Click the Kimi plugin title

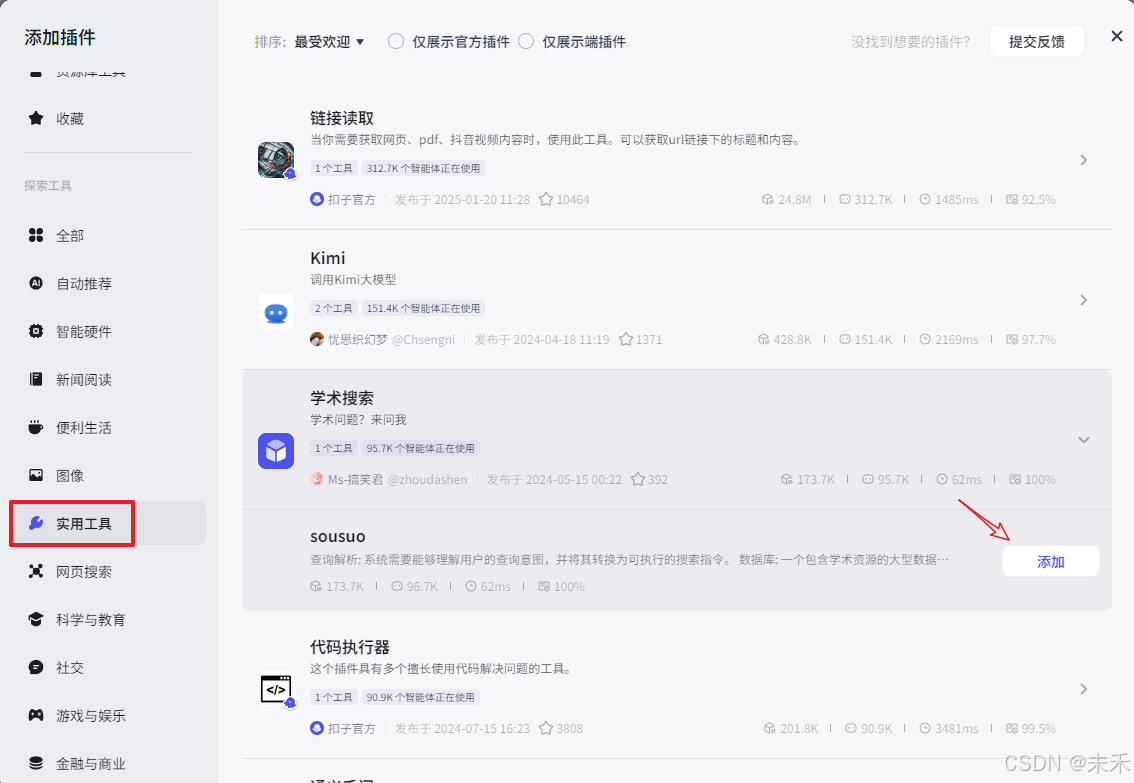(328, 258)
